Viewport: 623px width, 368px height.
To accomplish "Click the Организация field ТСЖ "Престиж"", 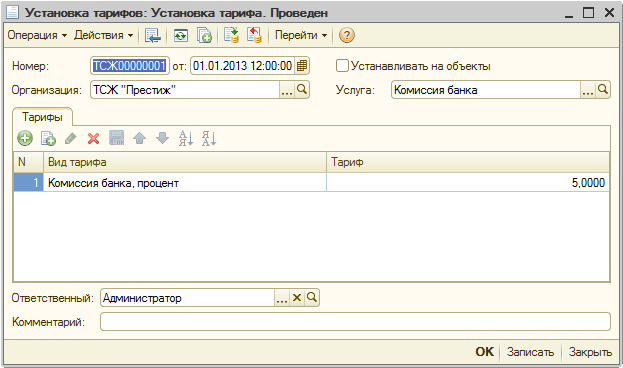I will pyautogui.click(x=185, y=90).
